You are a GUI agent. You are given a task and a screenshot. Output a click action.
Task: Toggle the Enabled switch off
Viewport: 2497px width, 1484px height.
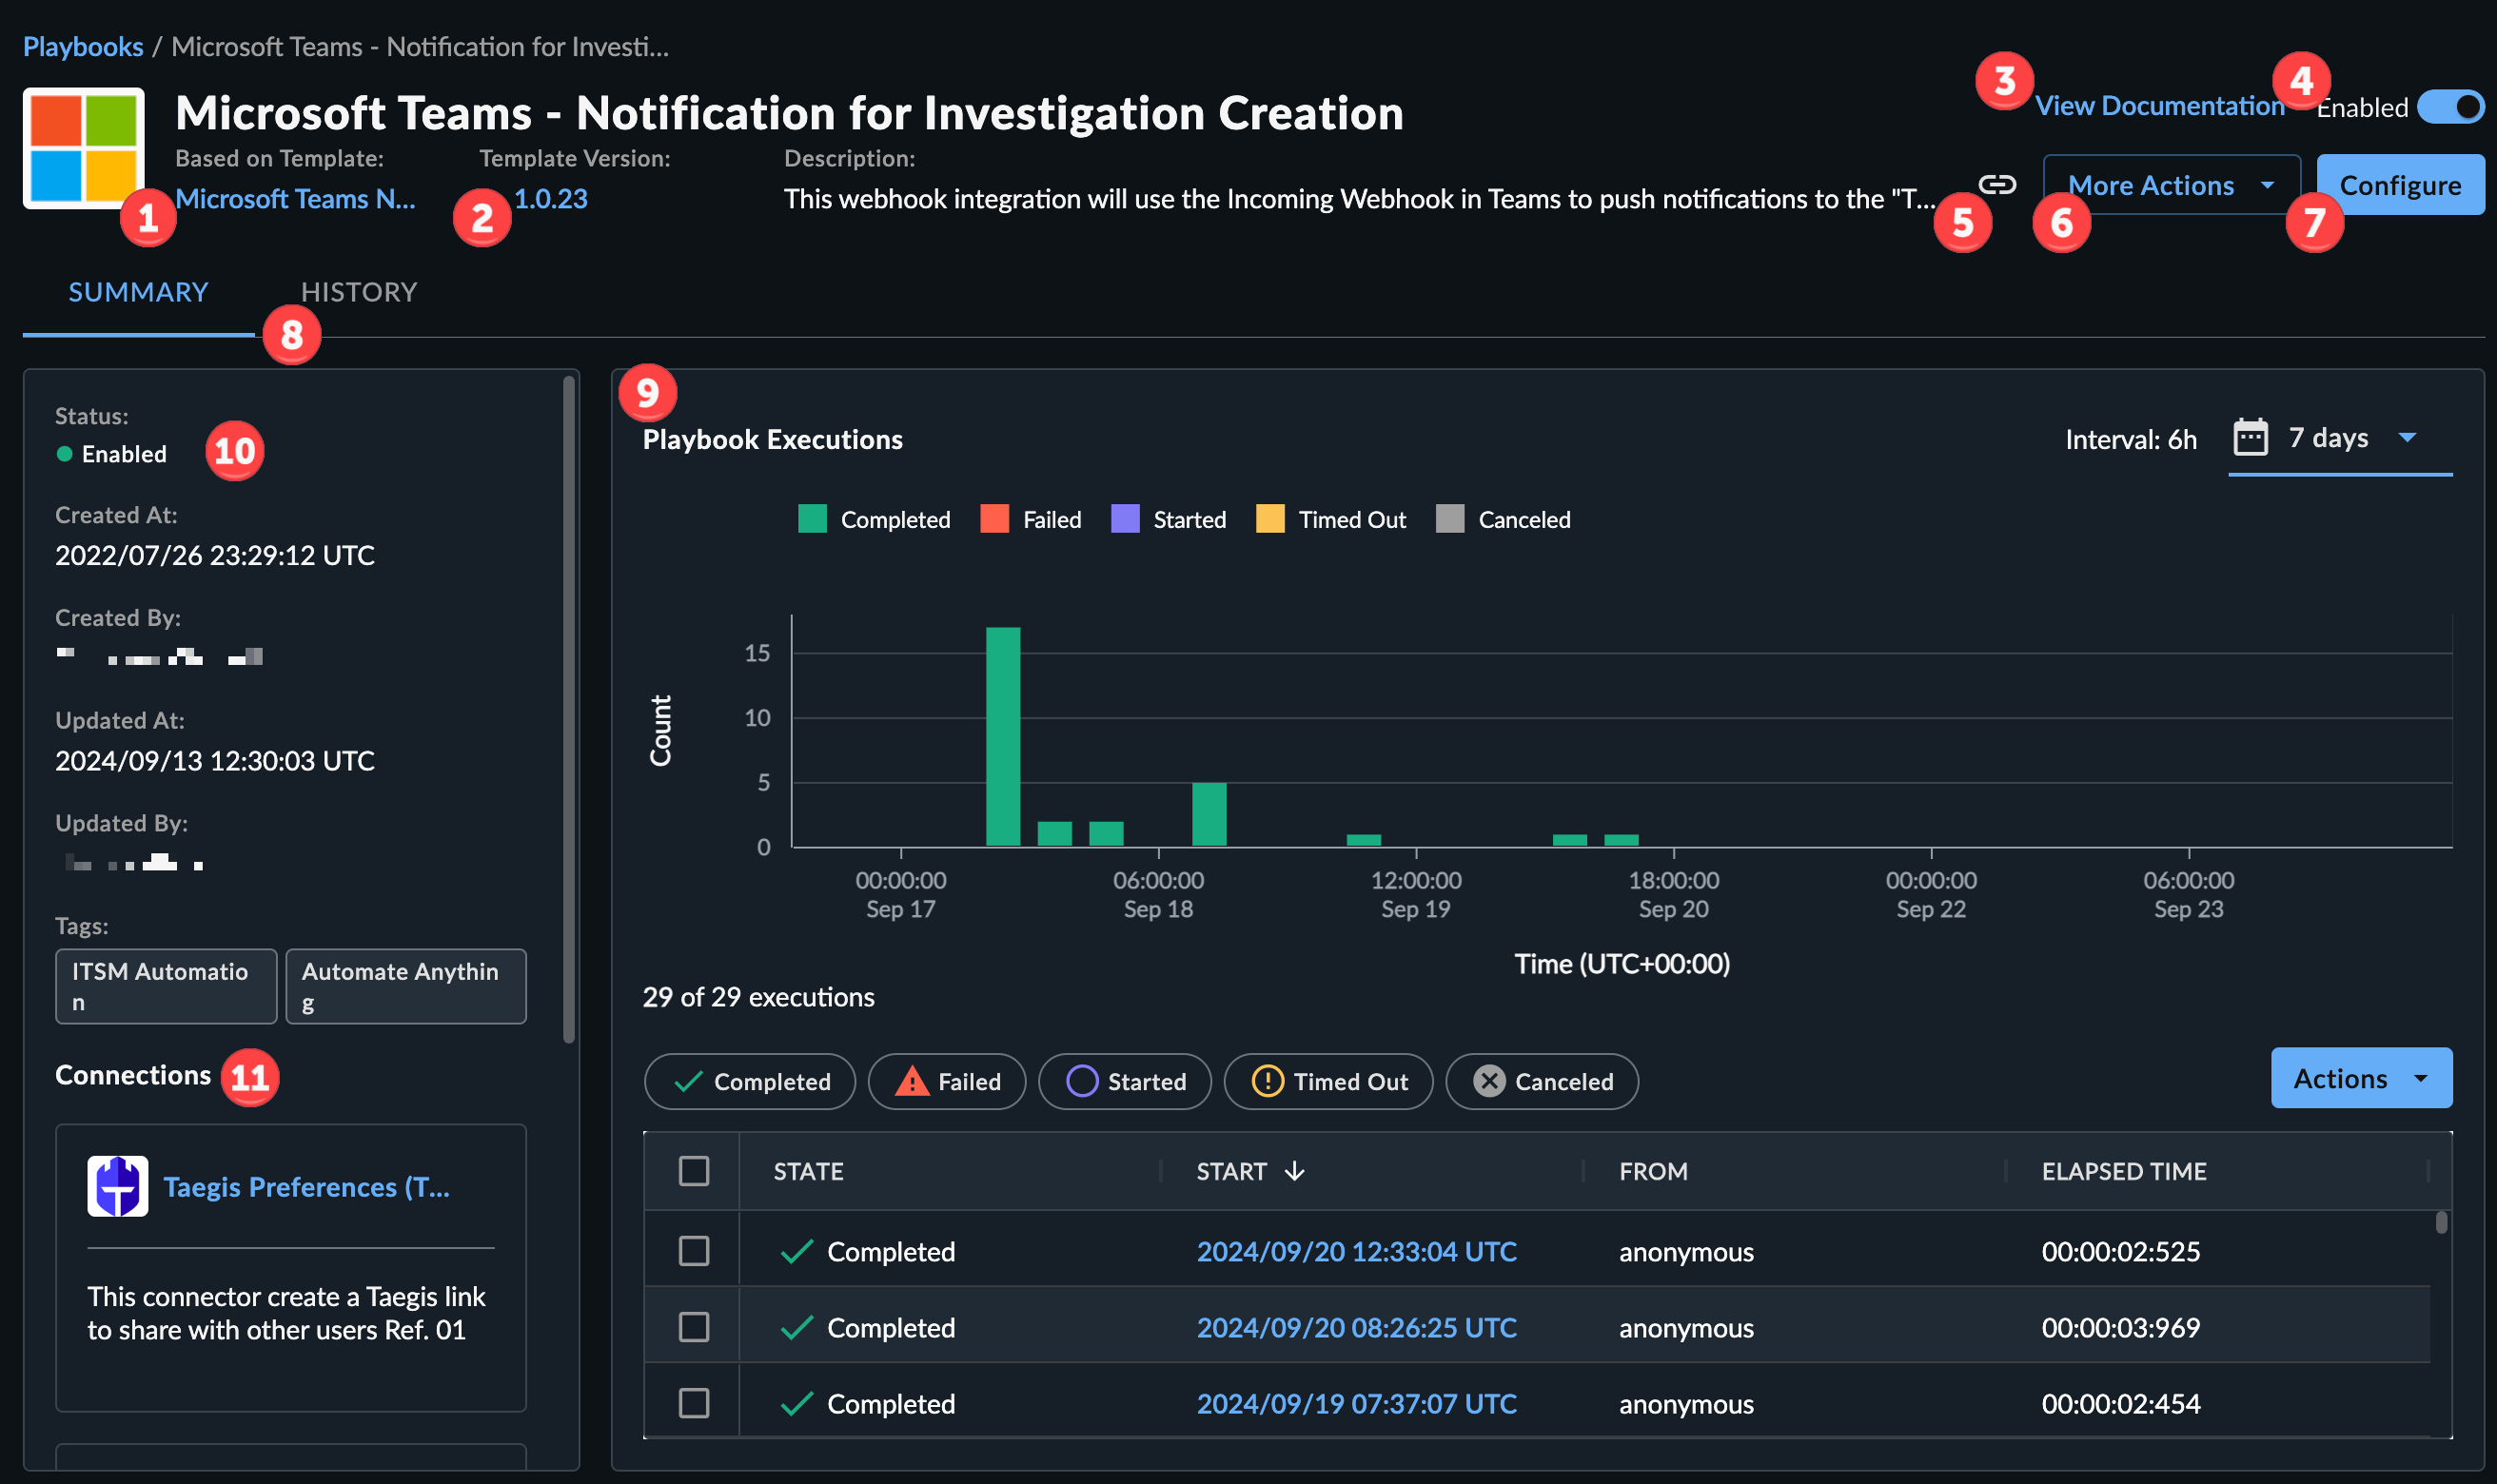click(2450, 107)
